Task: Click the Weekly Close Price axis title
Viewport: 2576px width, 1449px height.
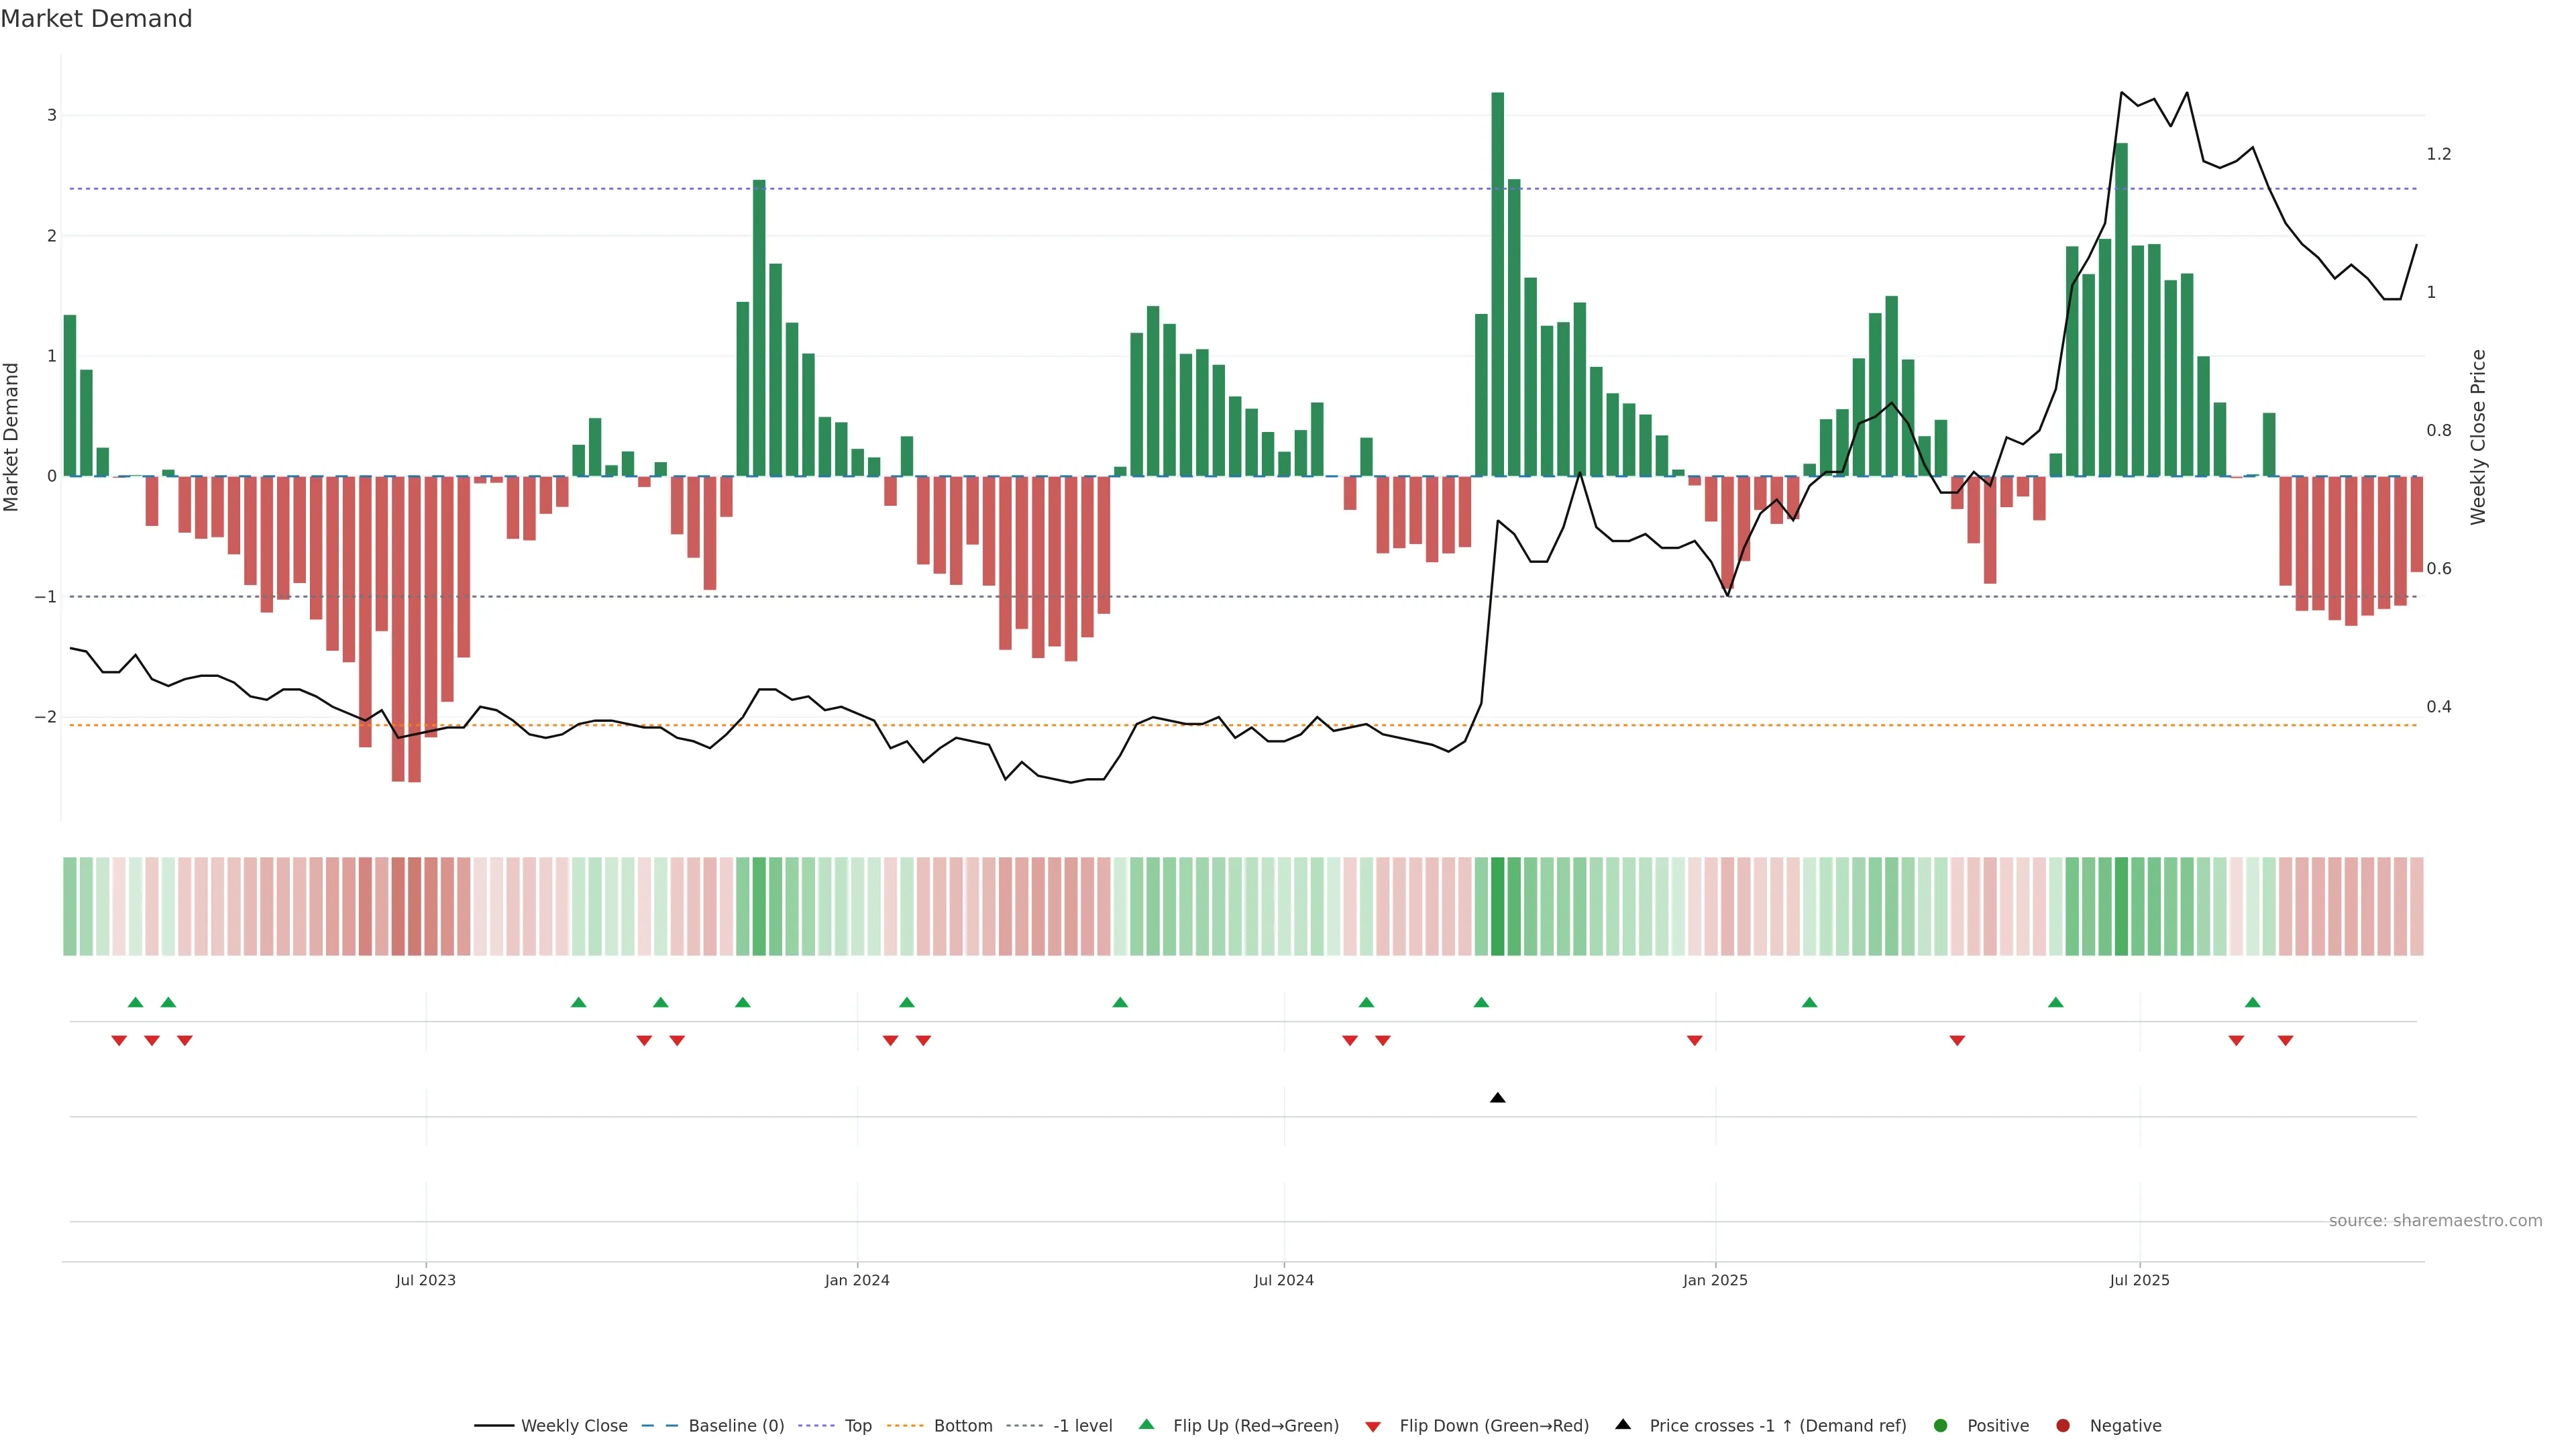Action: coord(2478,437)
